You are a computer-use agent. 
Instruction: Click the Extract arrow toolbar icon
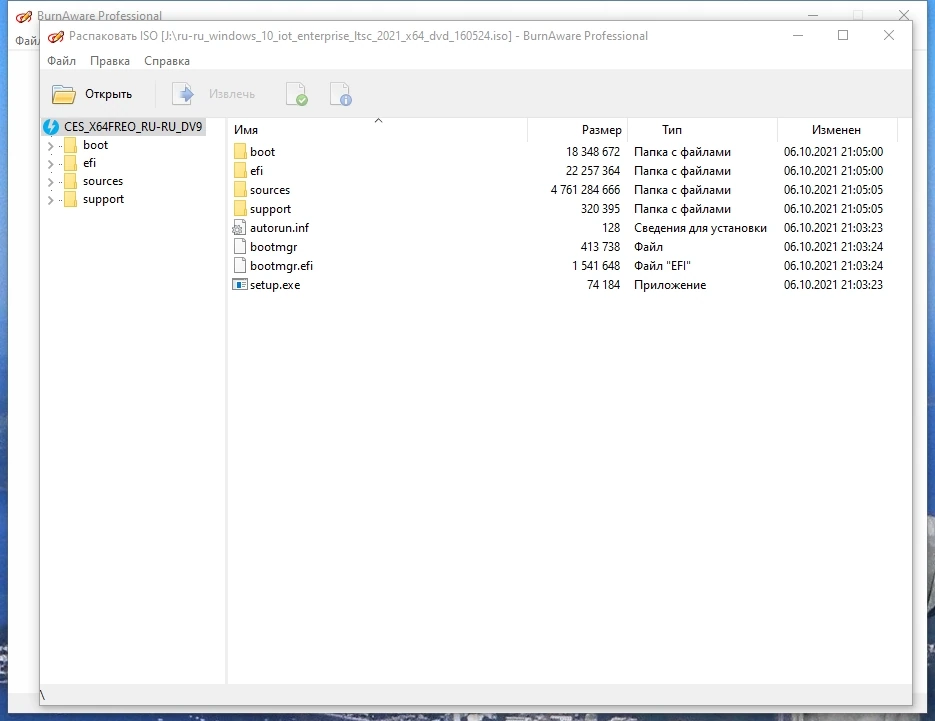(x=183, y=94)
